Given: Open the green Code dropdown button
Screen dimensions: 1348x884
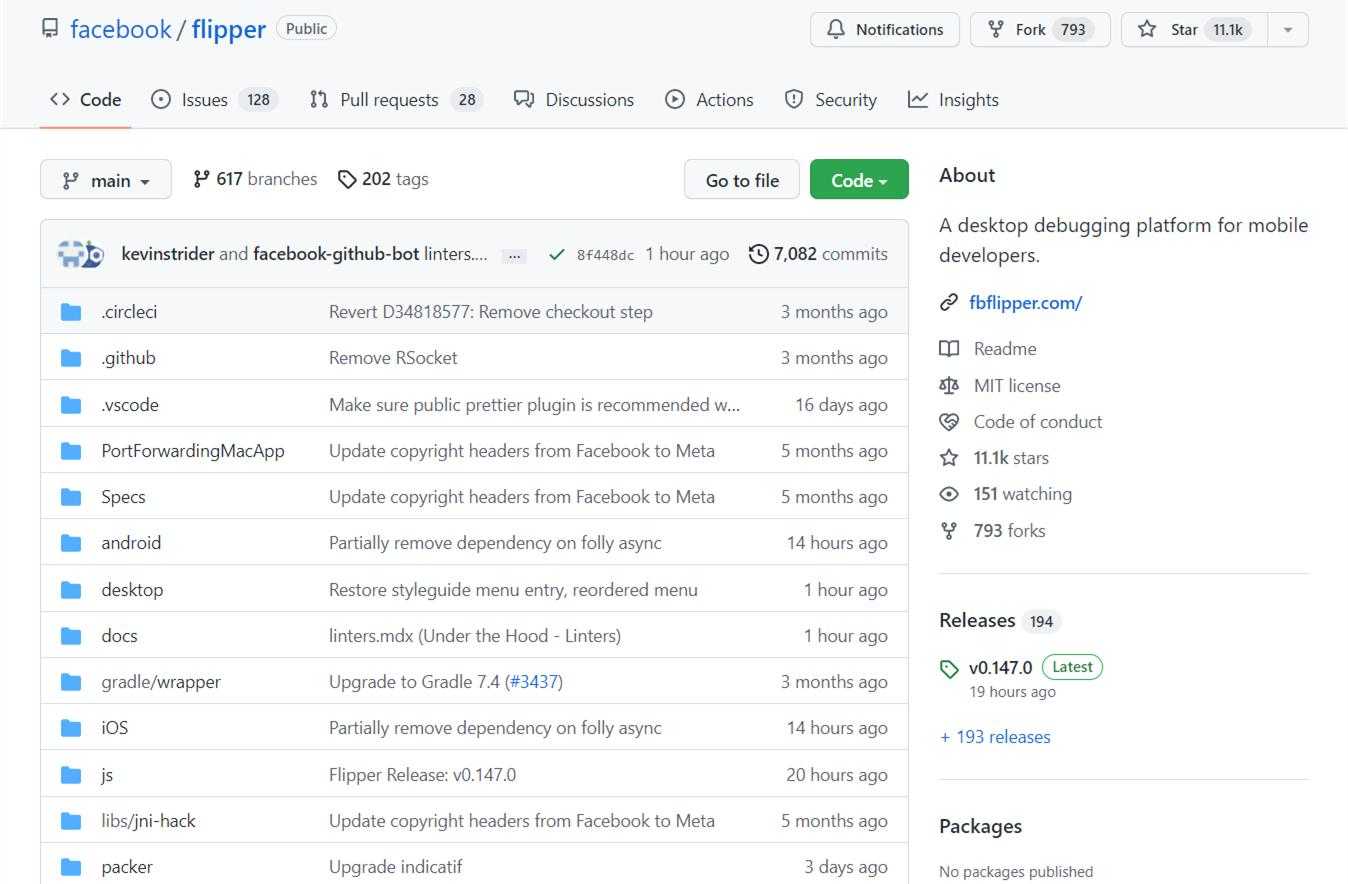Looking at the screenshot, I should tap(859, 180).
